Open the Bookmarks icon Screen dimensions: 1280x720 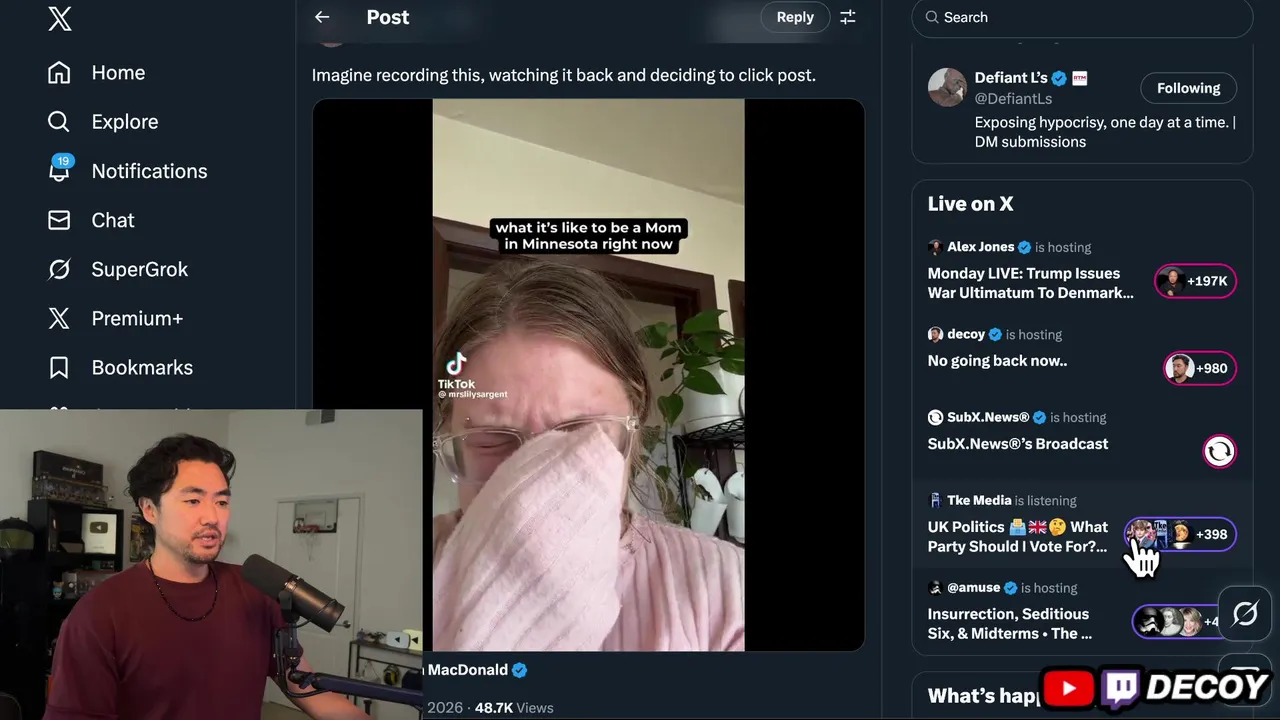tap(59, 368)
